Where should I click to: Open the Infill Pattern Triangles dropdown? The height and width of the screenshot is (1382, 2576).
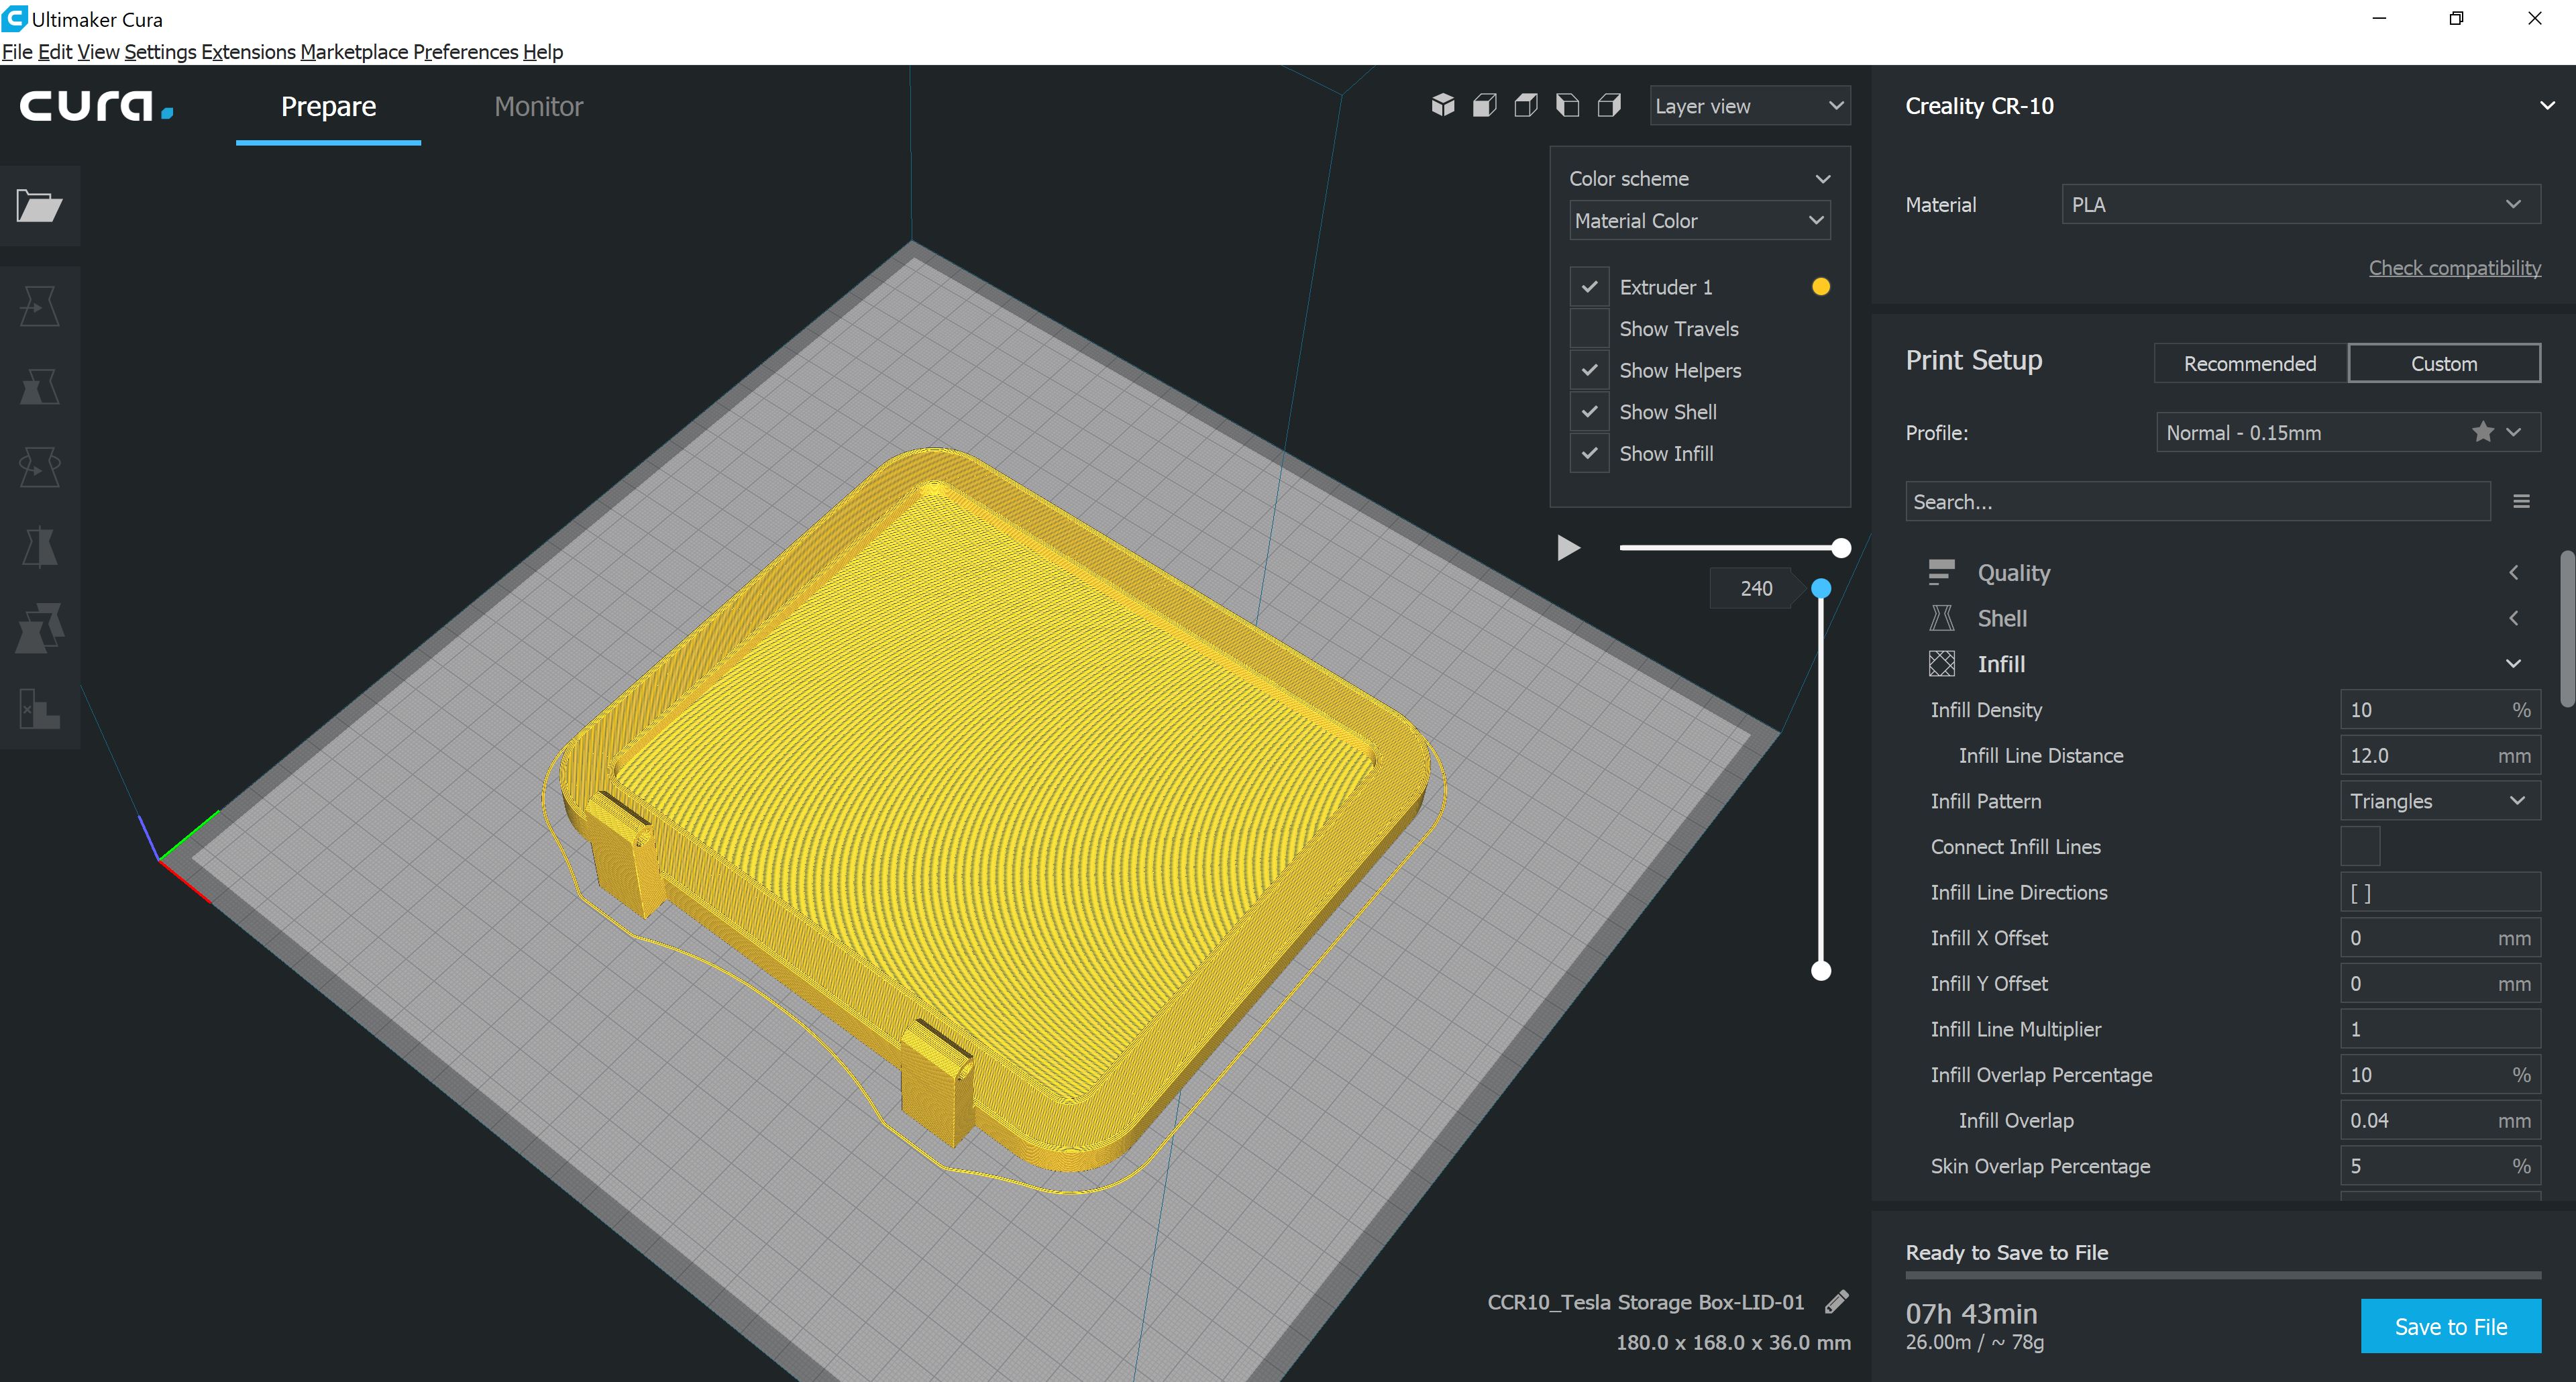2440,801
